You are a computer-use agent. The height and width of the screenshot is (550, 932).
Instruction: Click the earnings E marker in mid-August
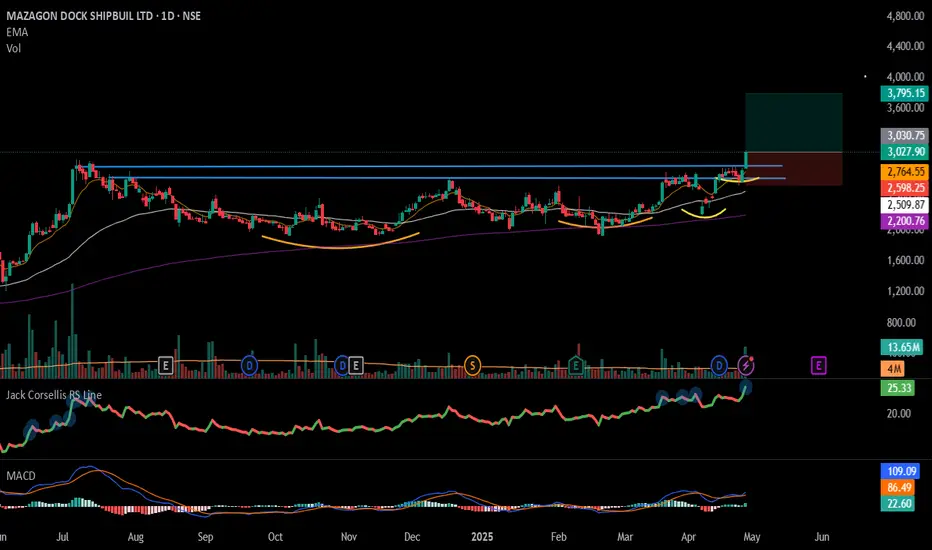[166, 365]
